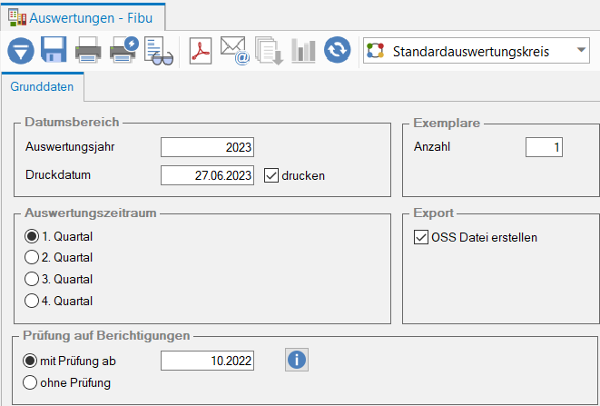The image size is (600, 406).
Task: Toggle the drucken checkbox
Action: 271,176
